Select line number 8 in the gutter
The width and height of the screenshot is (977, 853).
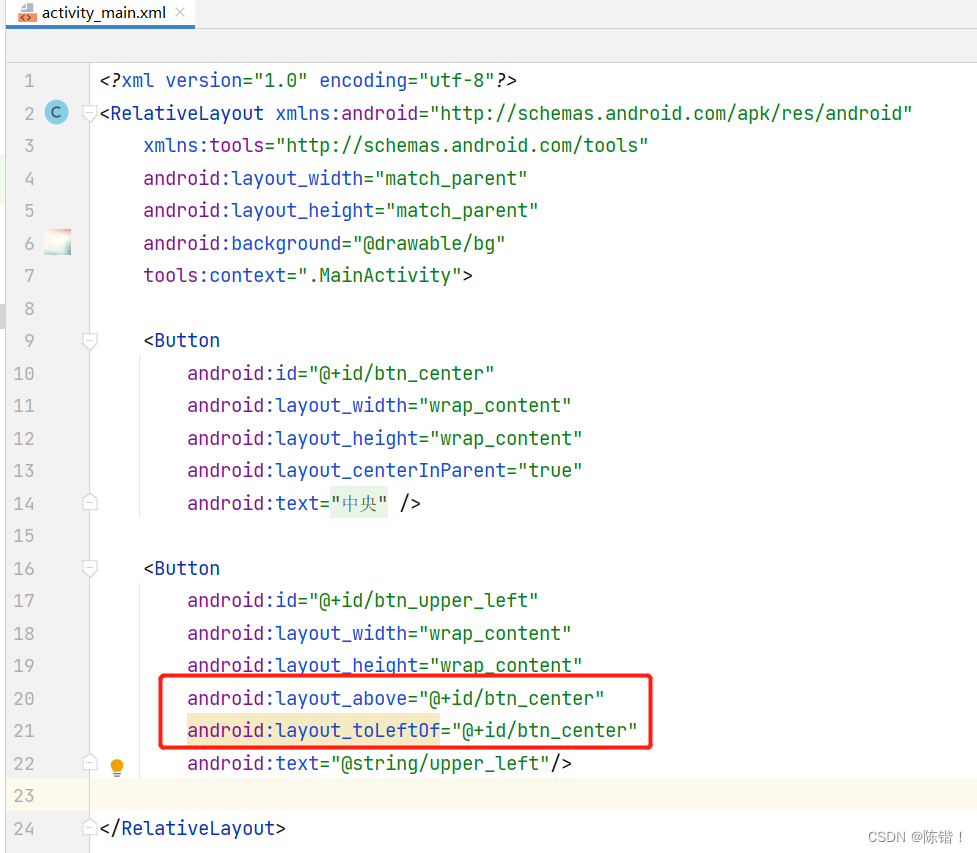[x=29, y=308]
